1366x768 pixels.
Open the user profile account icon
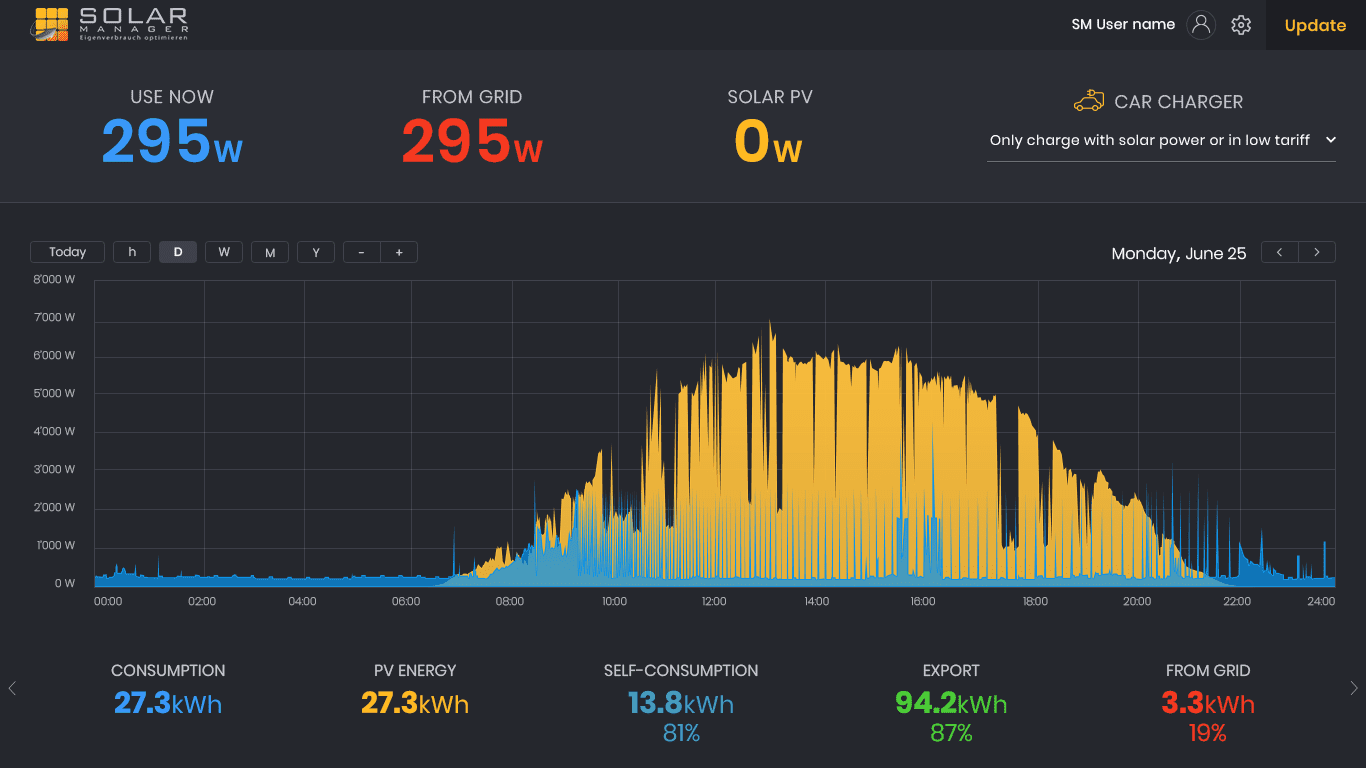1201,25
